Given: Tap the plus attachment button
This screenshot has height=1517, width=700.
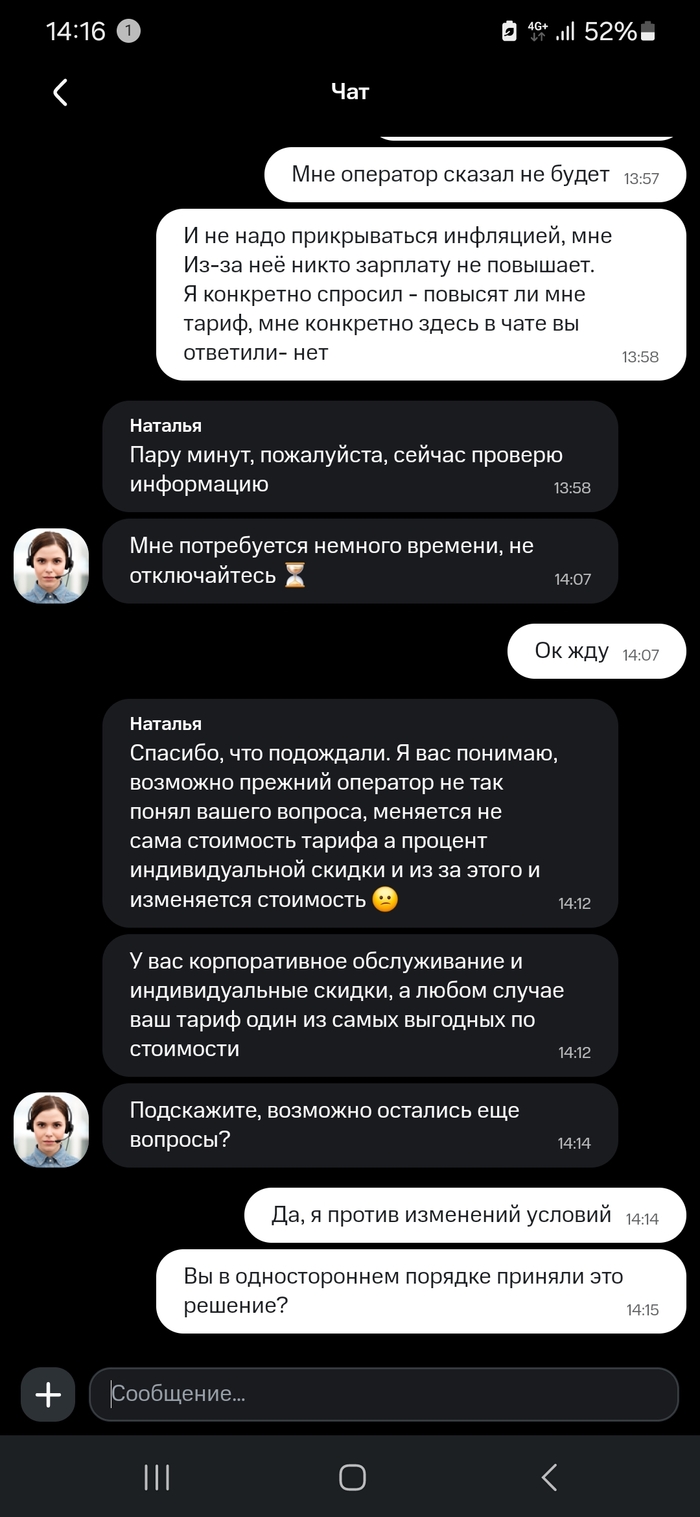Looking at the screenshot, I should 48,1394.
